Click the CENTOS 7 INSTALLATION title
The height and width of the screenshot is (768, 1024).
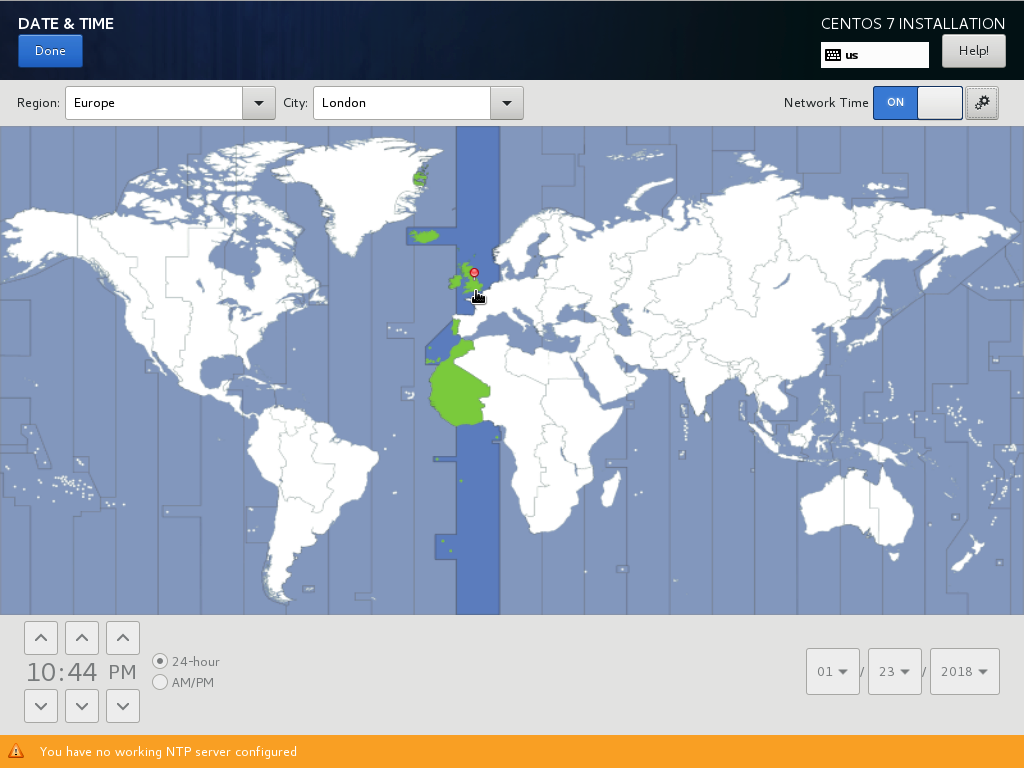click(913, 24)
